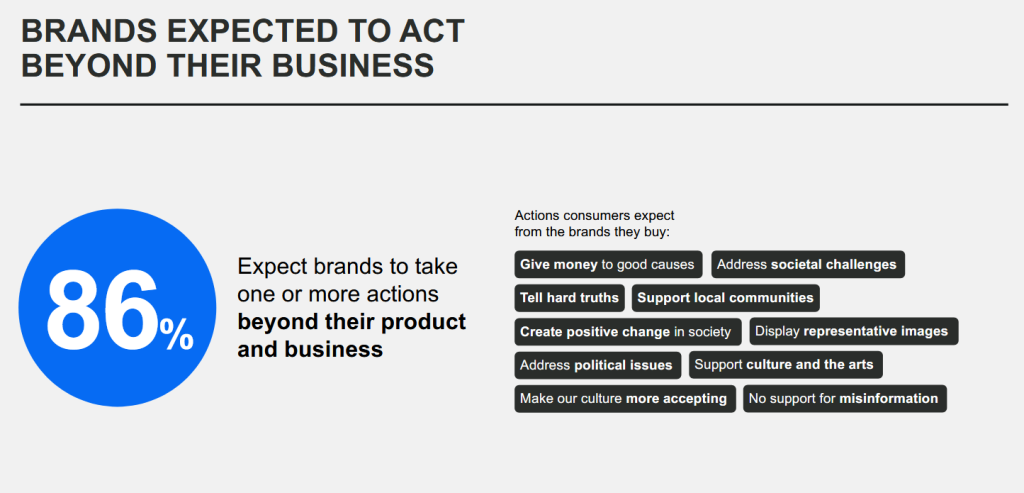The width and height of the screenshot is (1024, 493).
Task: Select 'Support culture and the arts' tag
Action: coord(786,364)
